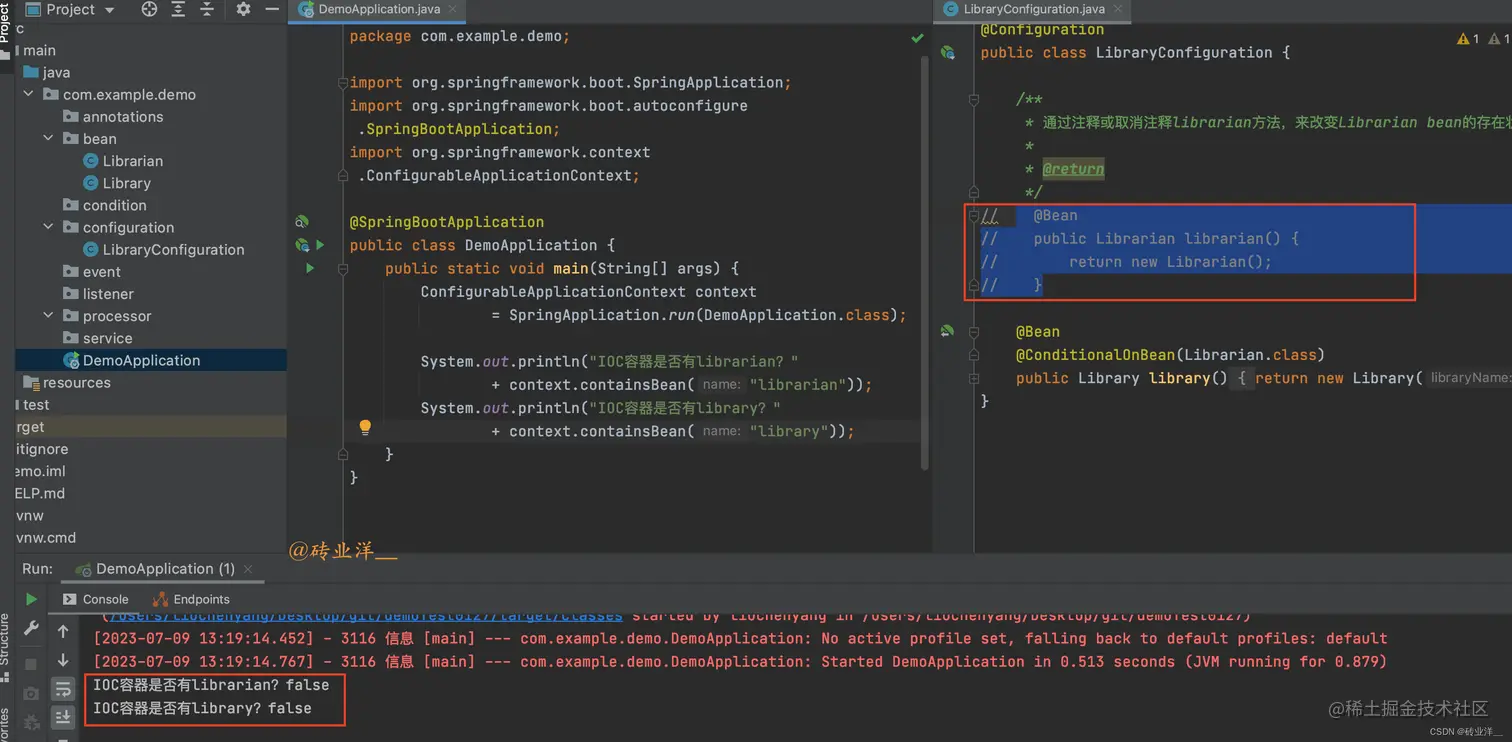Image resolution: width=1512 pixels, height=742 pixels.
Task: Click @ConditionalOnBean(Librarian.class) annotation
Action: 1170,355
